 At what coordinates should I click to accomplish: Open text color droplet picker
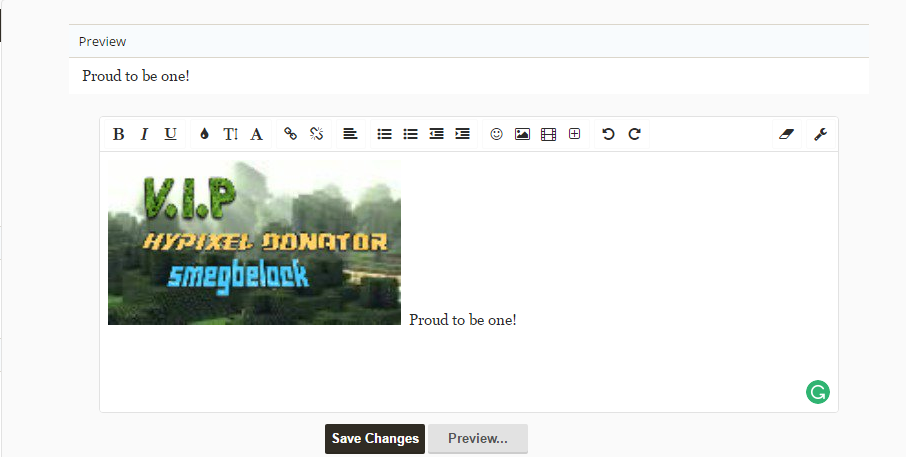coord(204,134)
